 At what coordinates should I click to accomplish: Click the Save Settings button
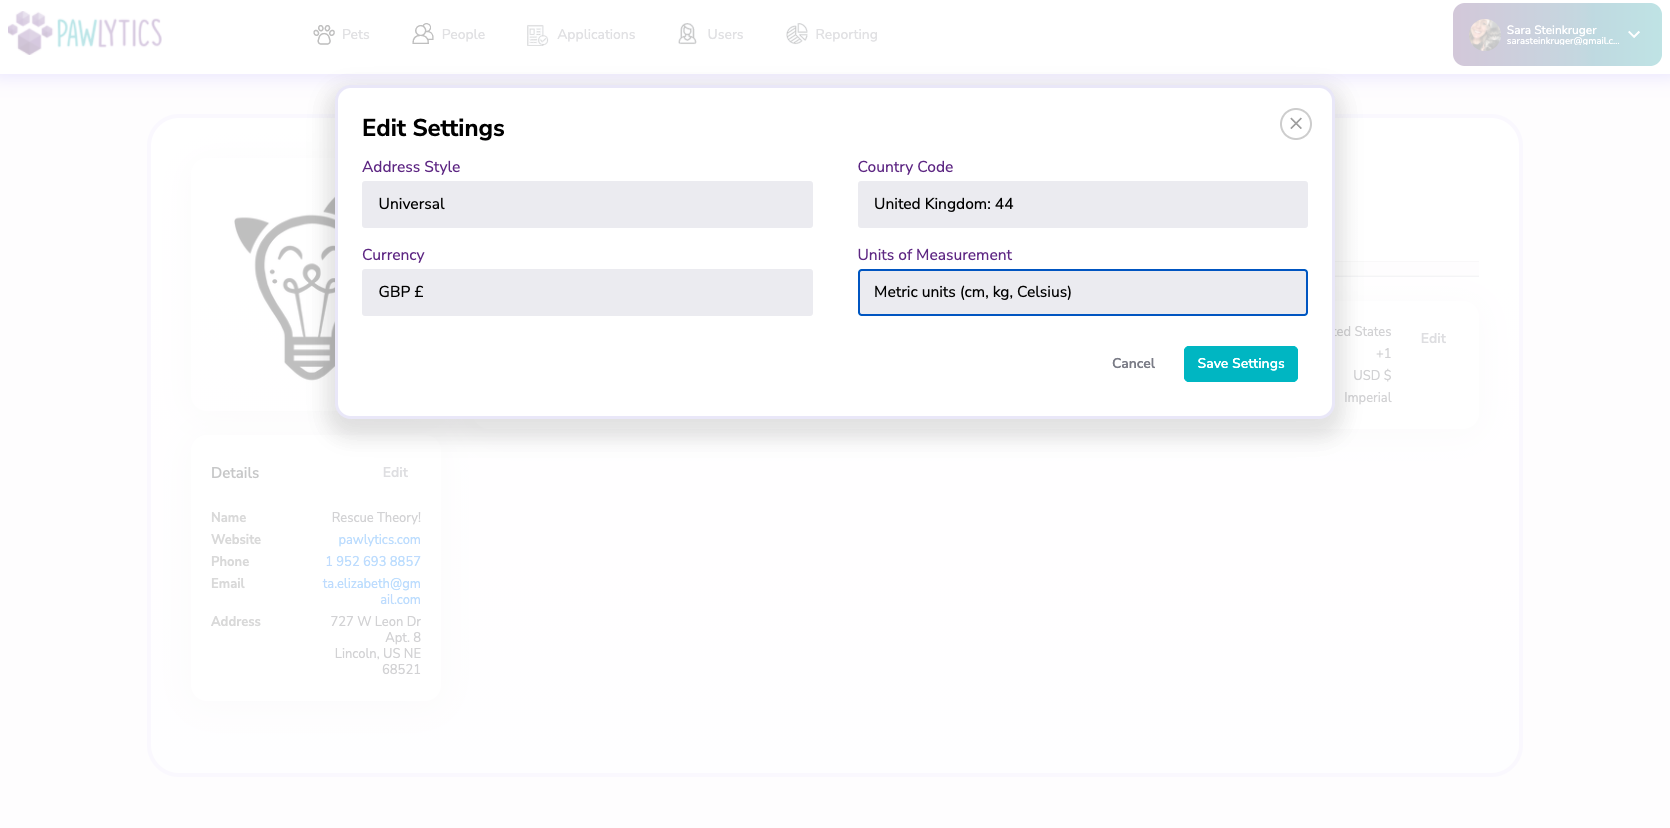(1240, 364)
